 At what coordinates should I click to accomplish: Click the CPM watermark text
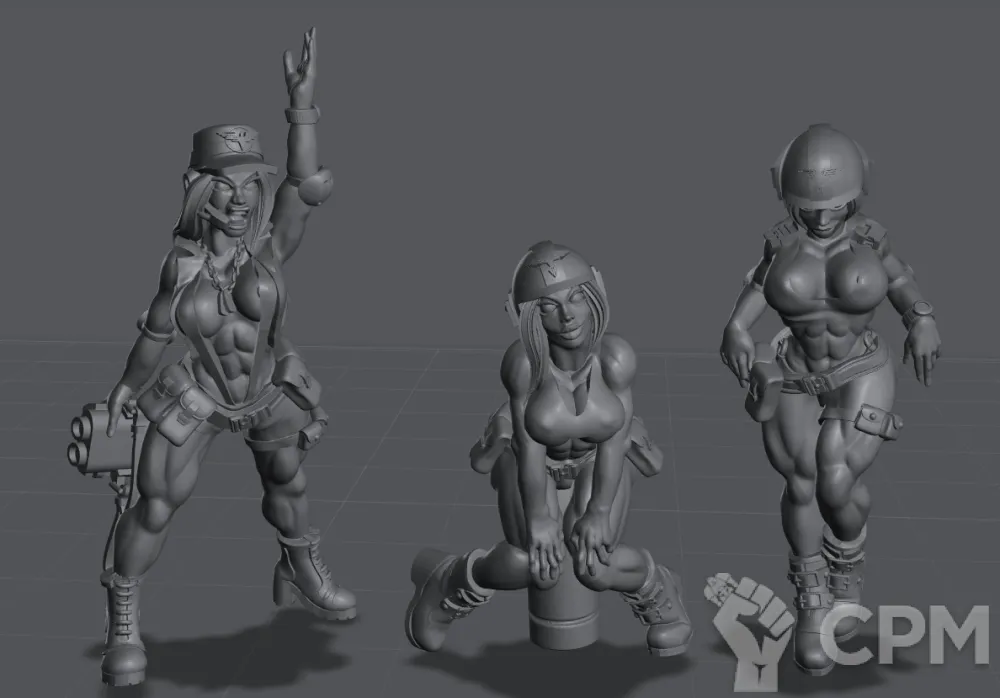tap(905, 634)
